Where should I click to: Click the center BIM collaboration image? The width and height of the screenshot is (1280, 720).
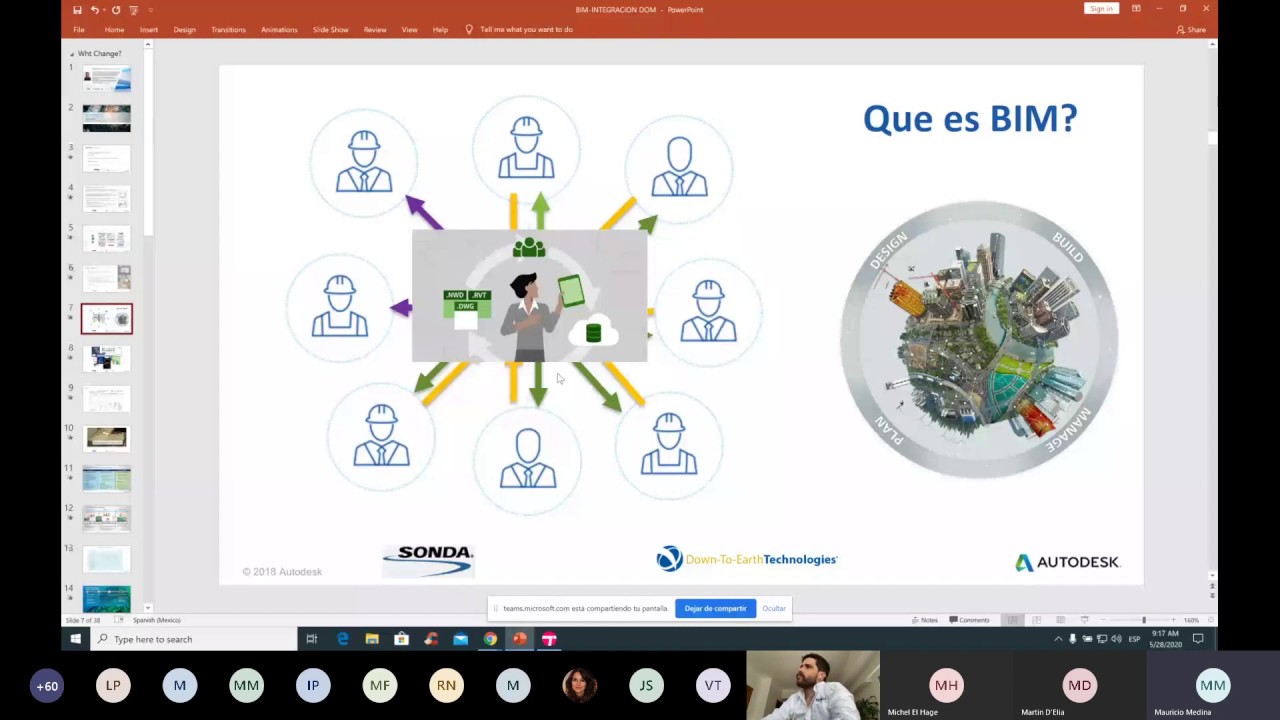[529, 296]
